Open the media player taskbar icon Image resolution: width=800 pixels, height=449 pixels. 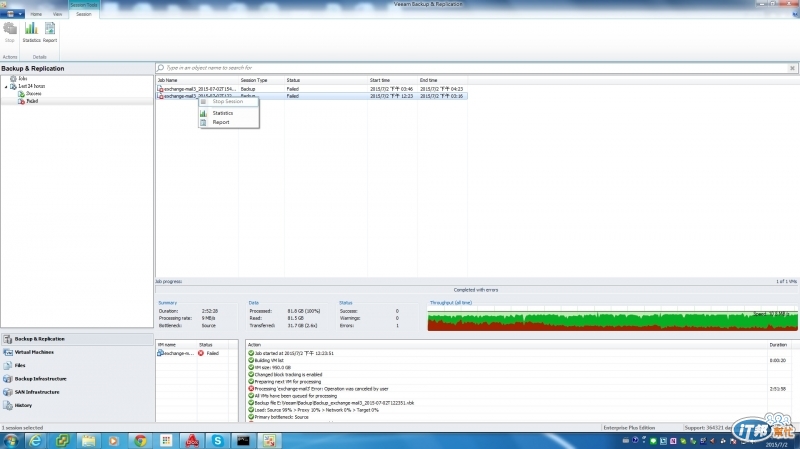(114, 440)
